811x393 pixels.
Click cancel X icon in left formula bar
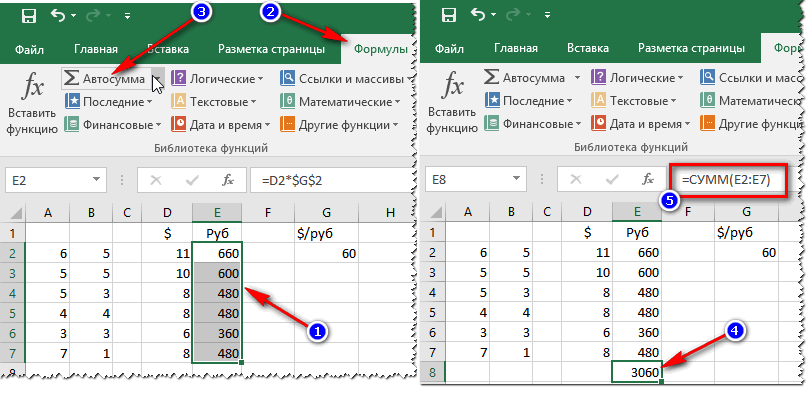(156, 180)
